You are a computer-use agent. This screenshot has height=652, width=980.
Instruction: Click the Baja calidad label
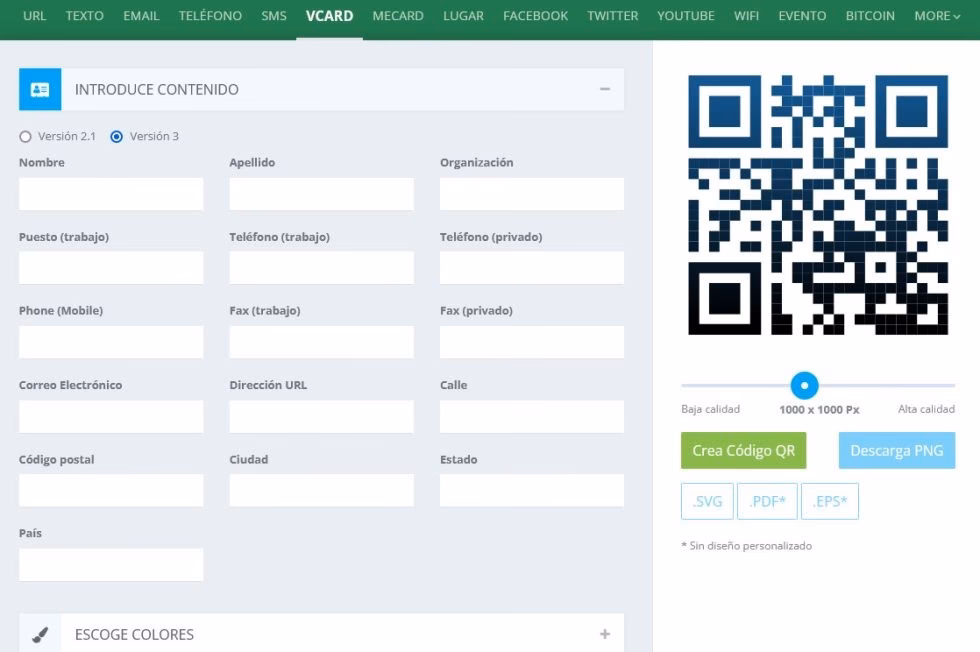tap(710, 409)
